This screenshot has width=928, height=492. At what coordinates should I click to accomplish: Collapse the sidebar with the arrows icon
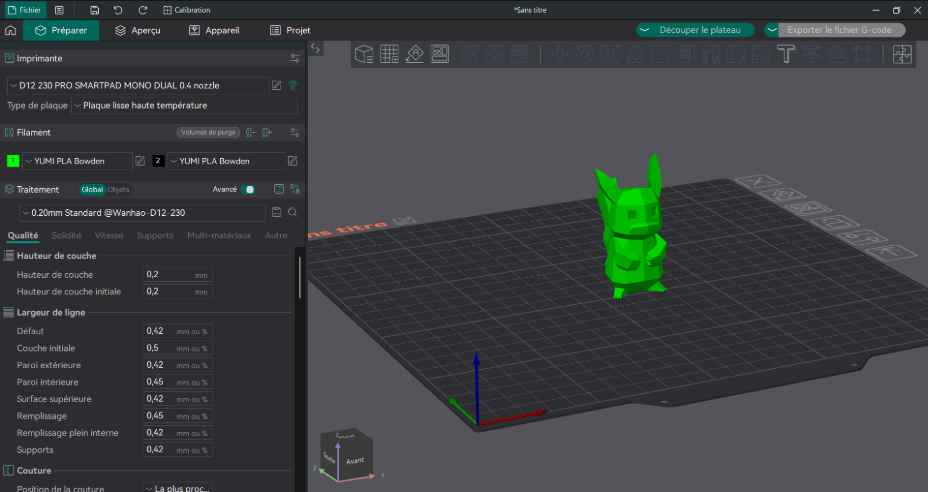point(315,49)
